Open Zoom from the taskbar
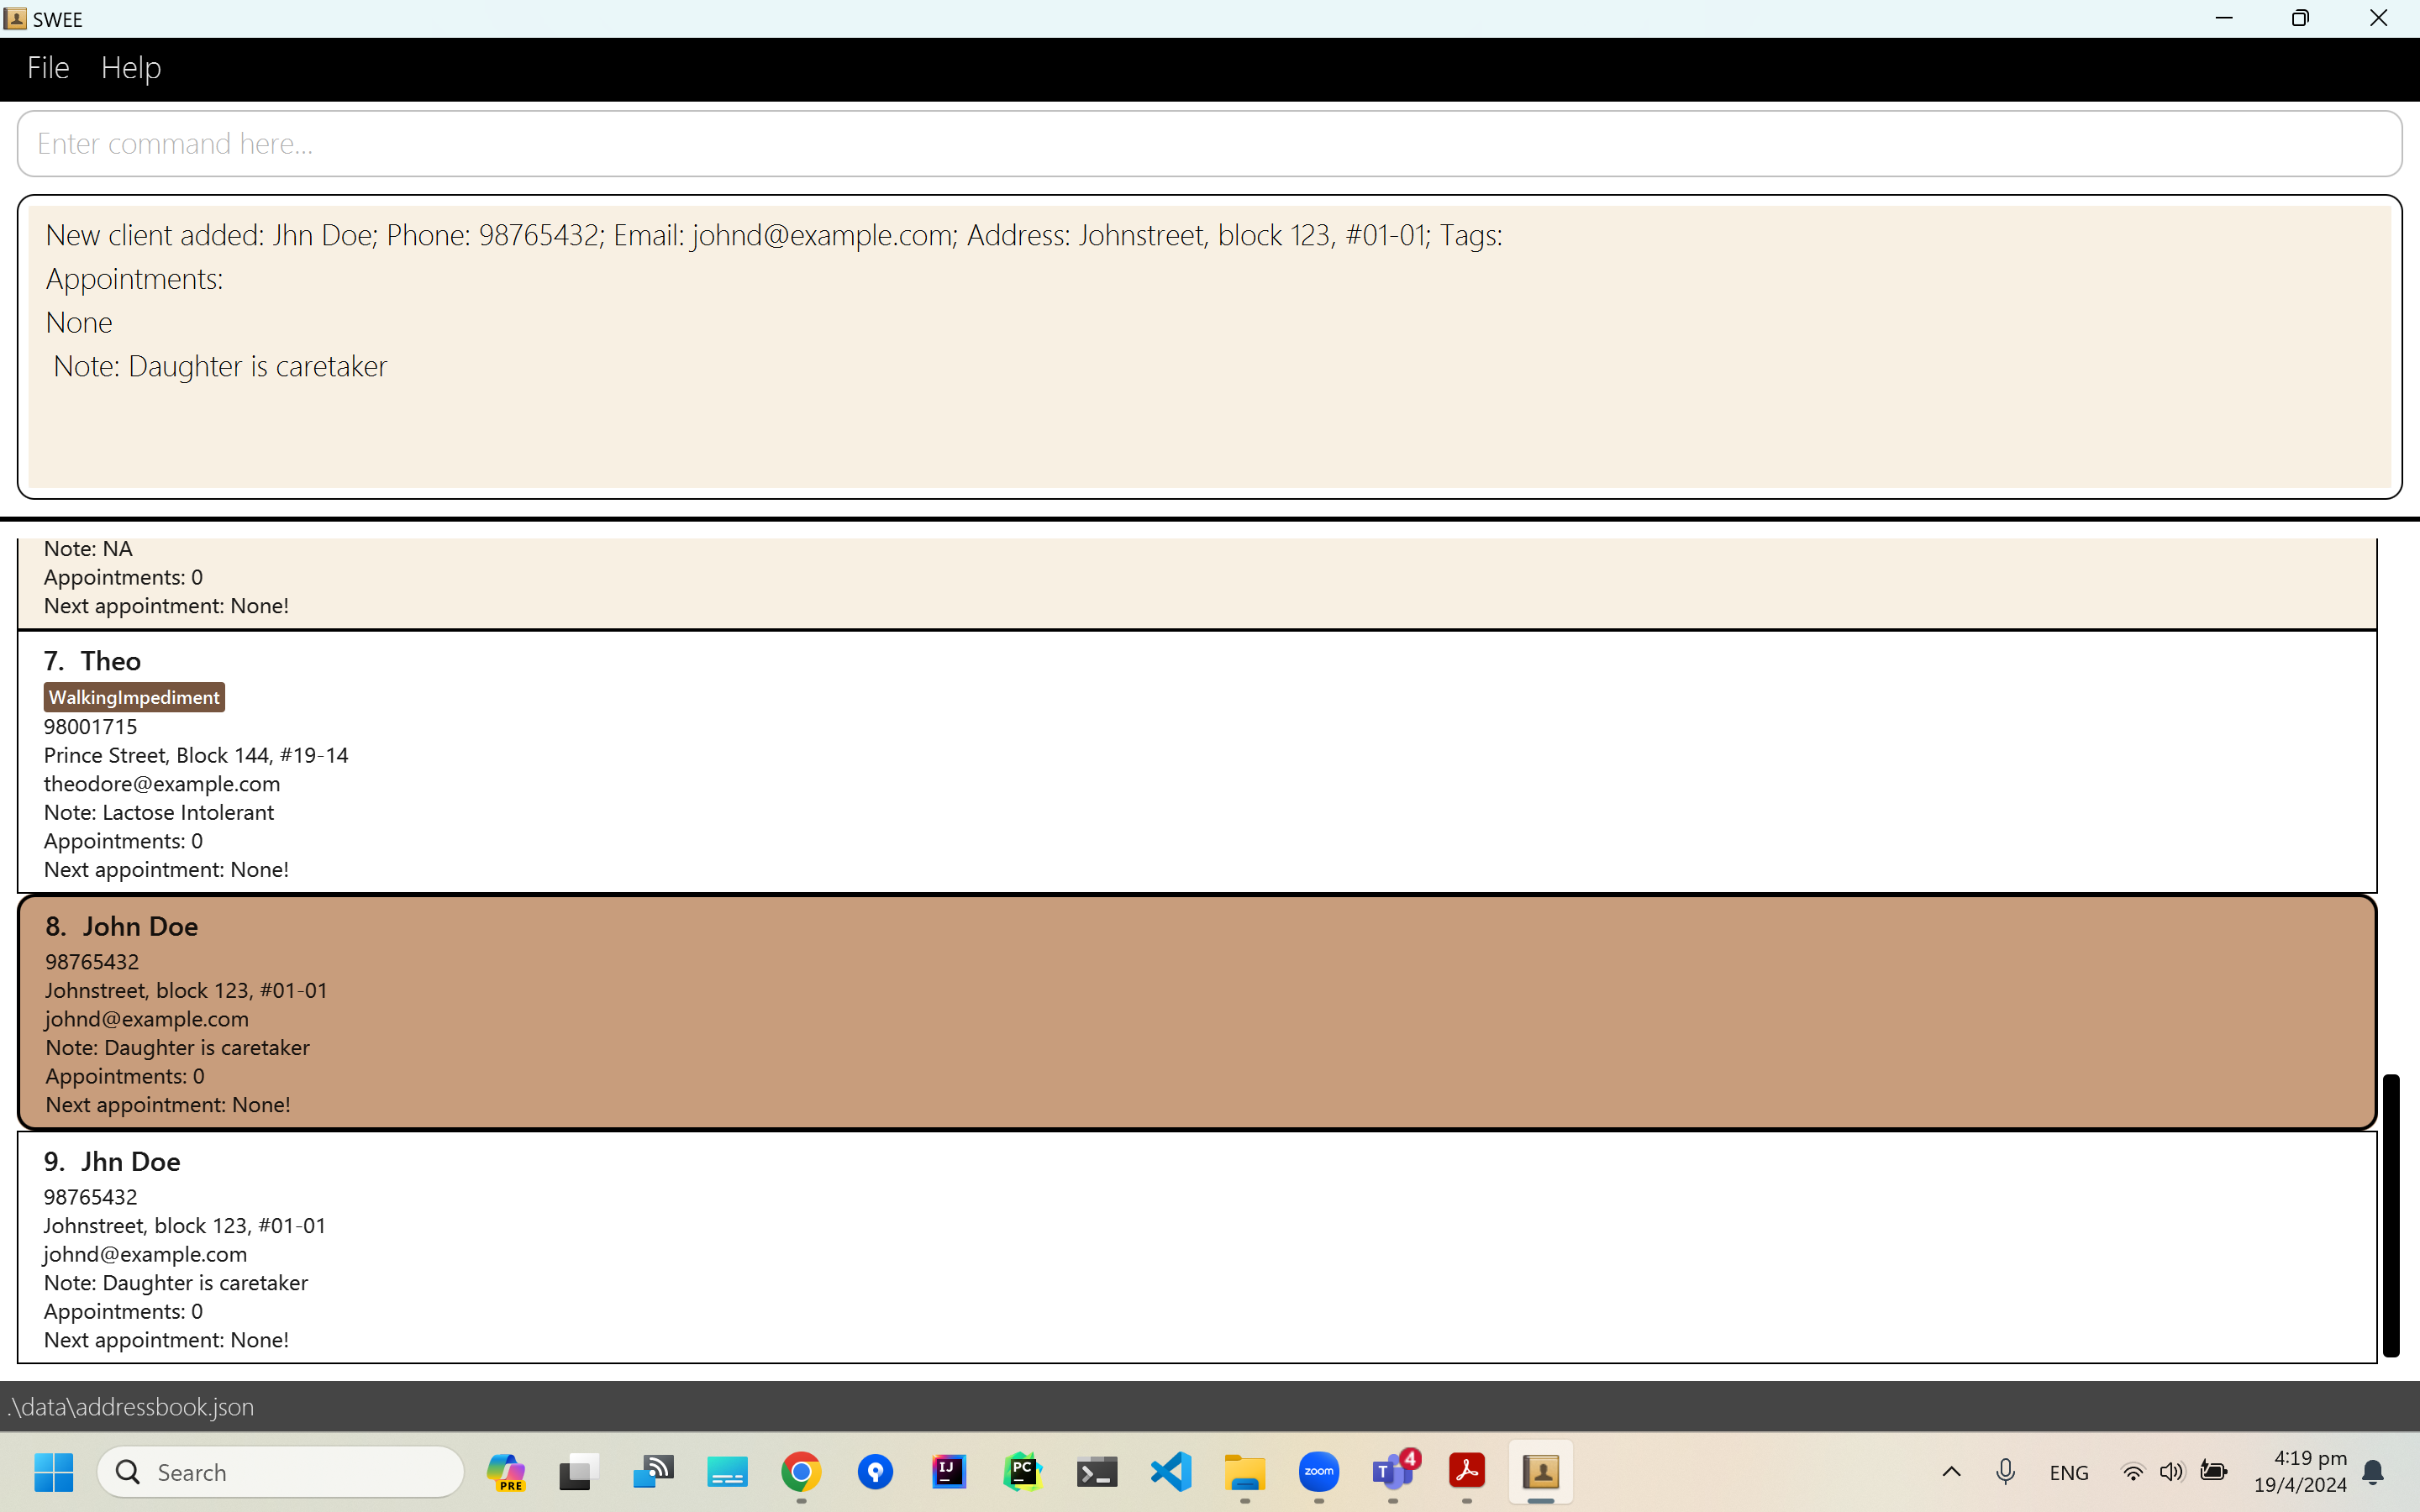Screen dimensions: 2420x1512 click(1319, 1472)
